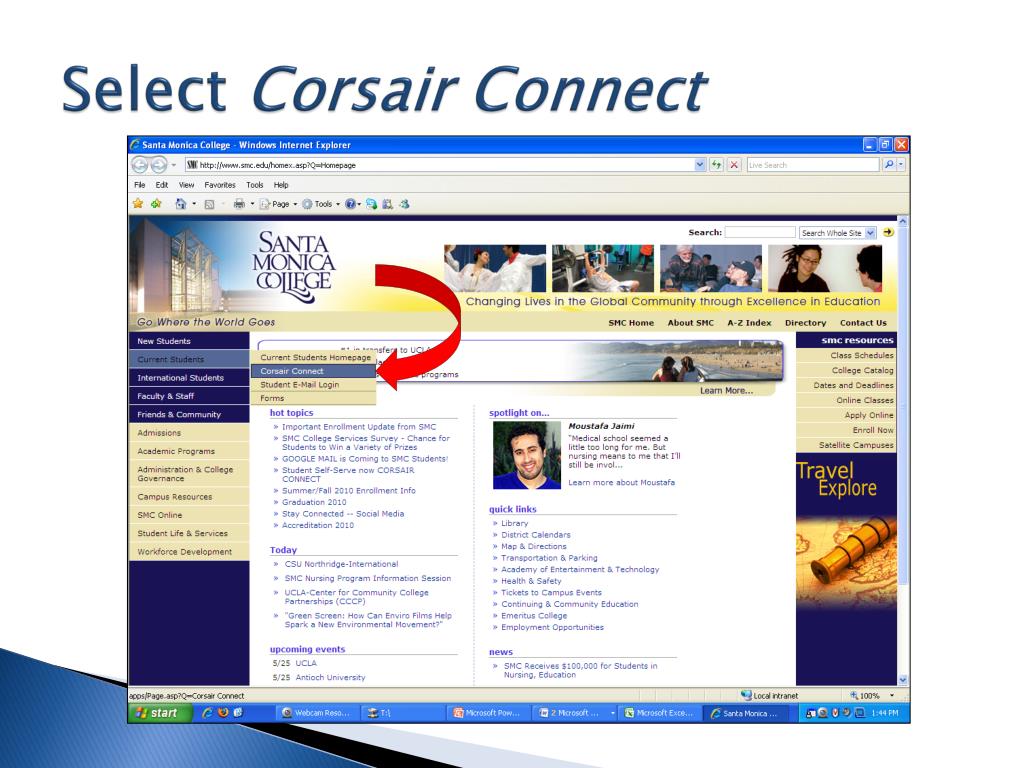Image resolution: width=1024 pixels, height=768 pixels.
Task: Open the File menu
Action: coord(140,185)
